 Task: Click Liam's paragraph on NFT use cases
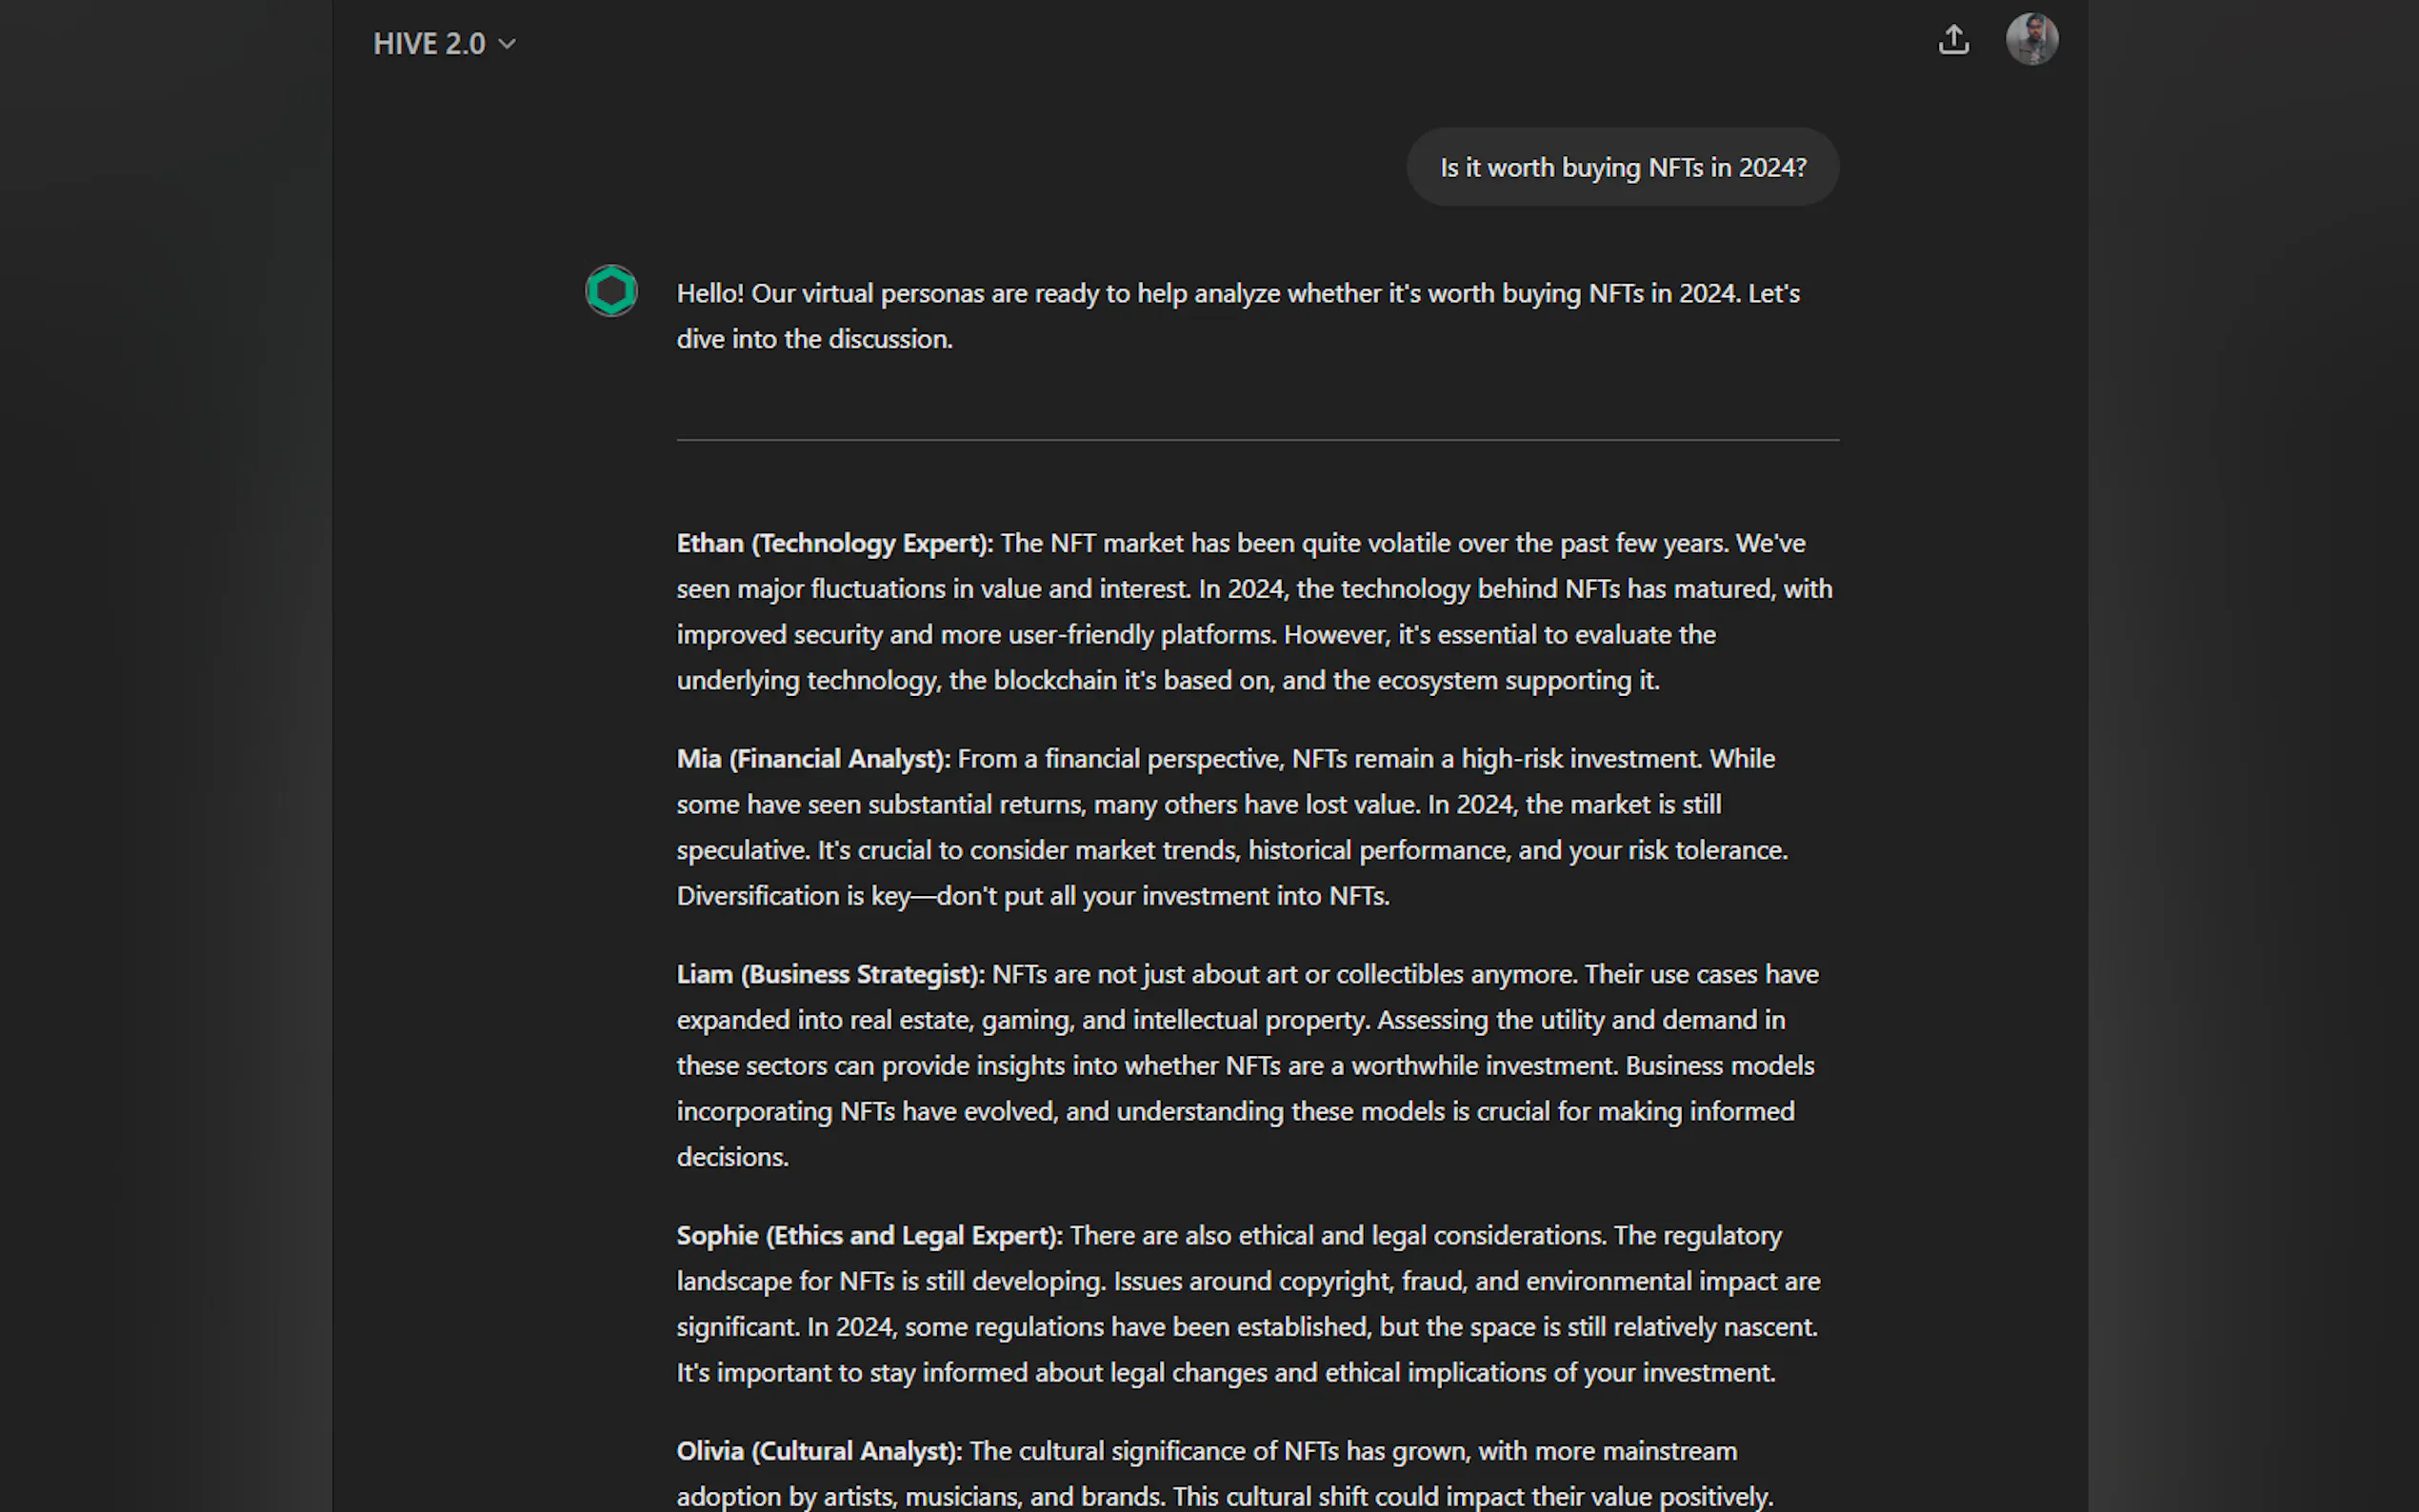pyautogui.click(x=1245, y=1066)
